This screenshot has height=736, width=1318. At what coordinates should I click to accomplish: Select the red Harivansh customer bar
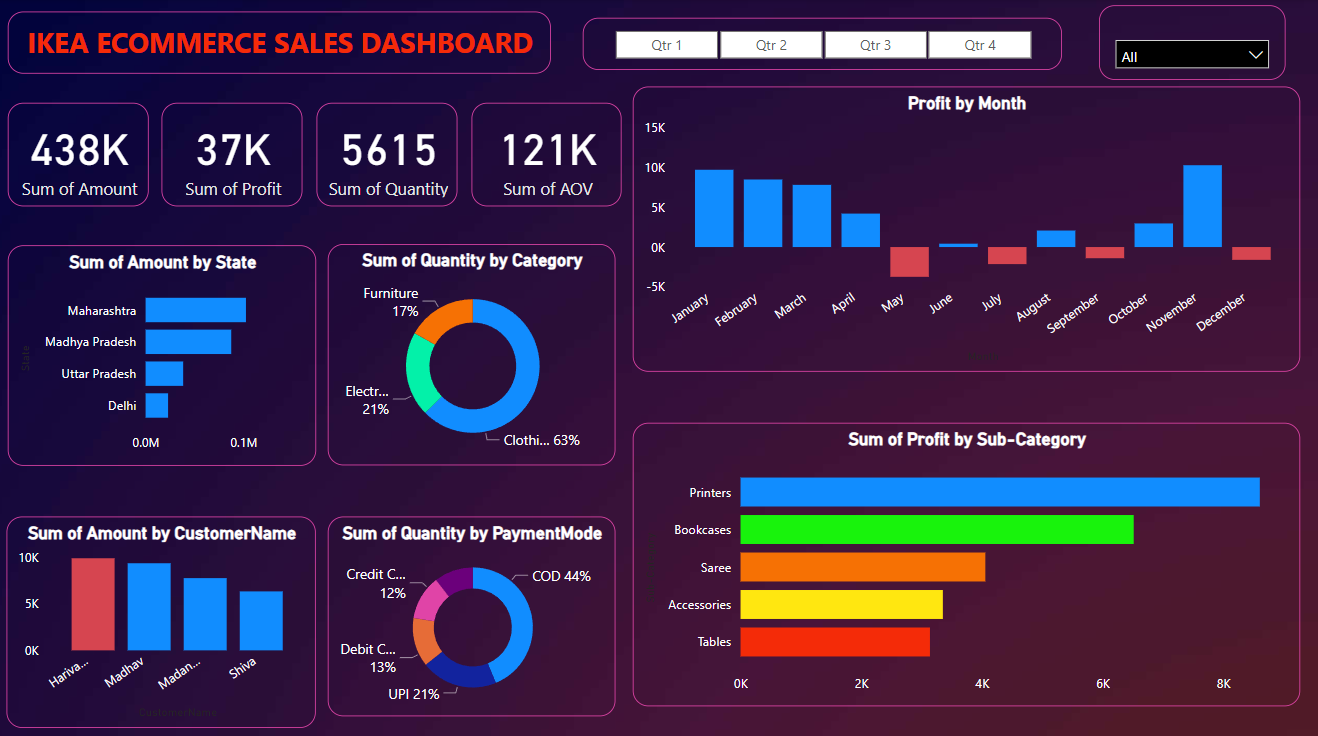pyautogui.click(x=93, y=604)
